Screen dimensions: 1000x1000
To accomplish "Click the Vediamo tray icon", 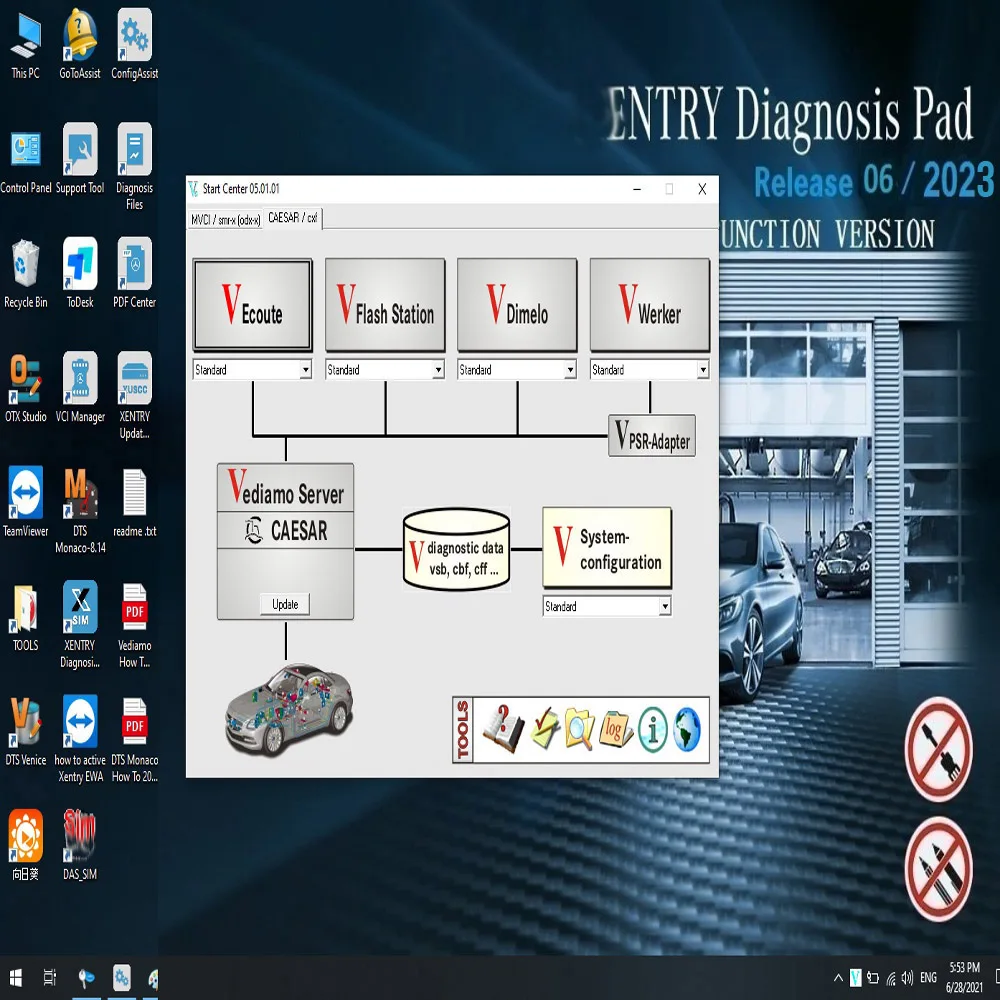I will 856,978.
